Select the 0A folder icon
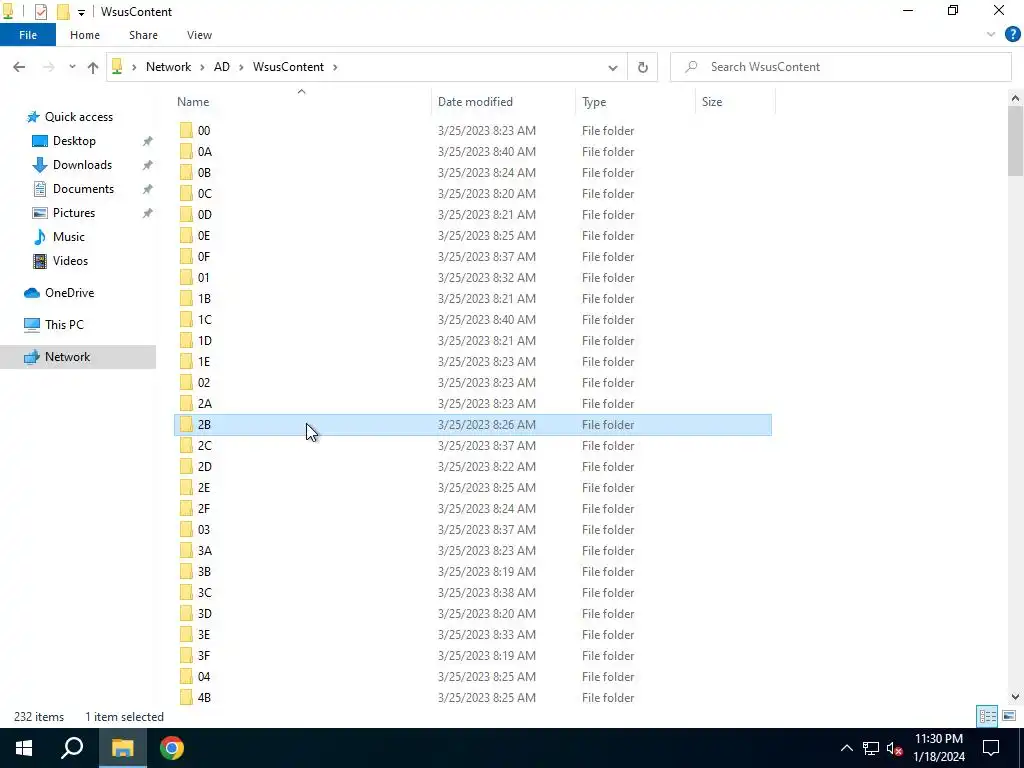 pos(187,152)
